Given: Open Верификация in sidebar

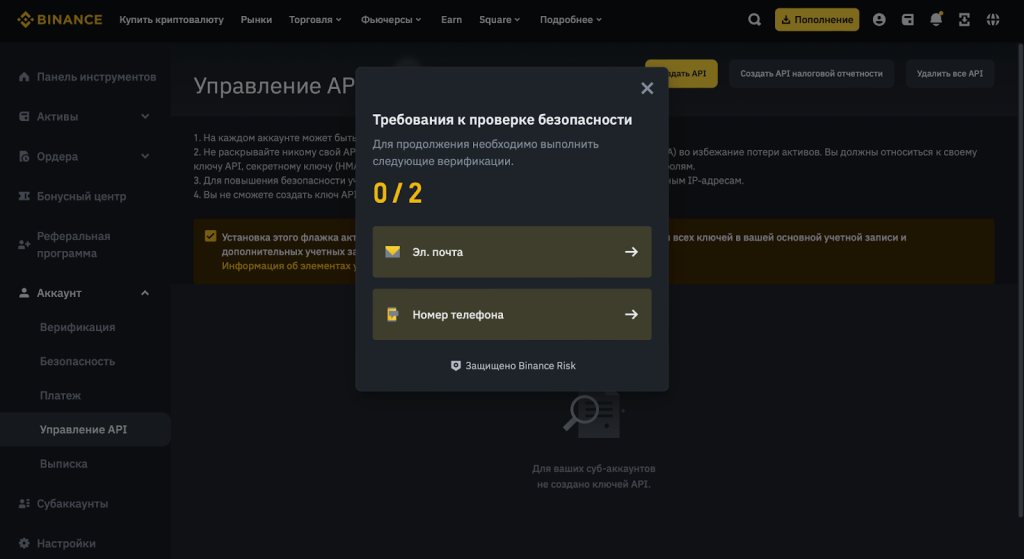Looking at the screenshot, I should pyautogui.click(x=77, y=327).
